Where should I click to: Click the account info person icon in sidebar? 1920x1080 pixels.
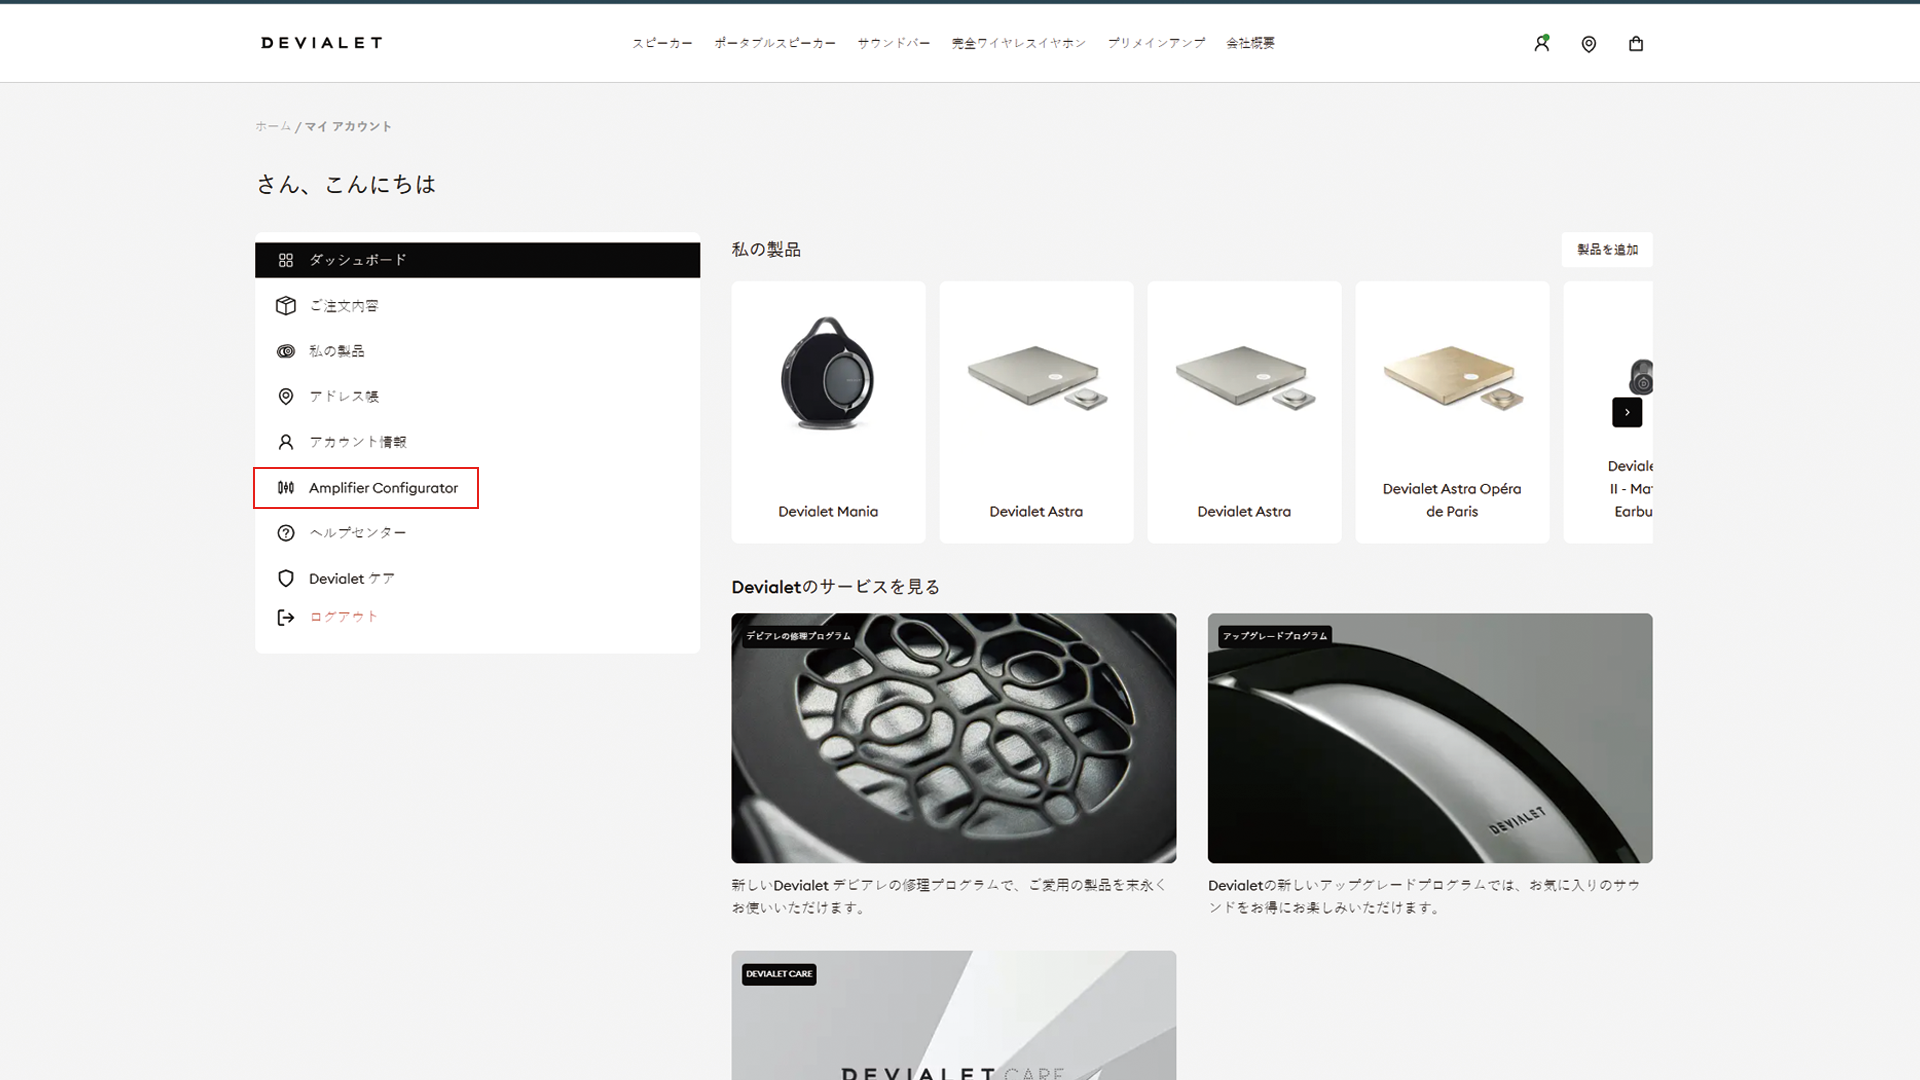286,442
